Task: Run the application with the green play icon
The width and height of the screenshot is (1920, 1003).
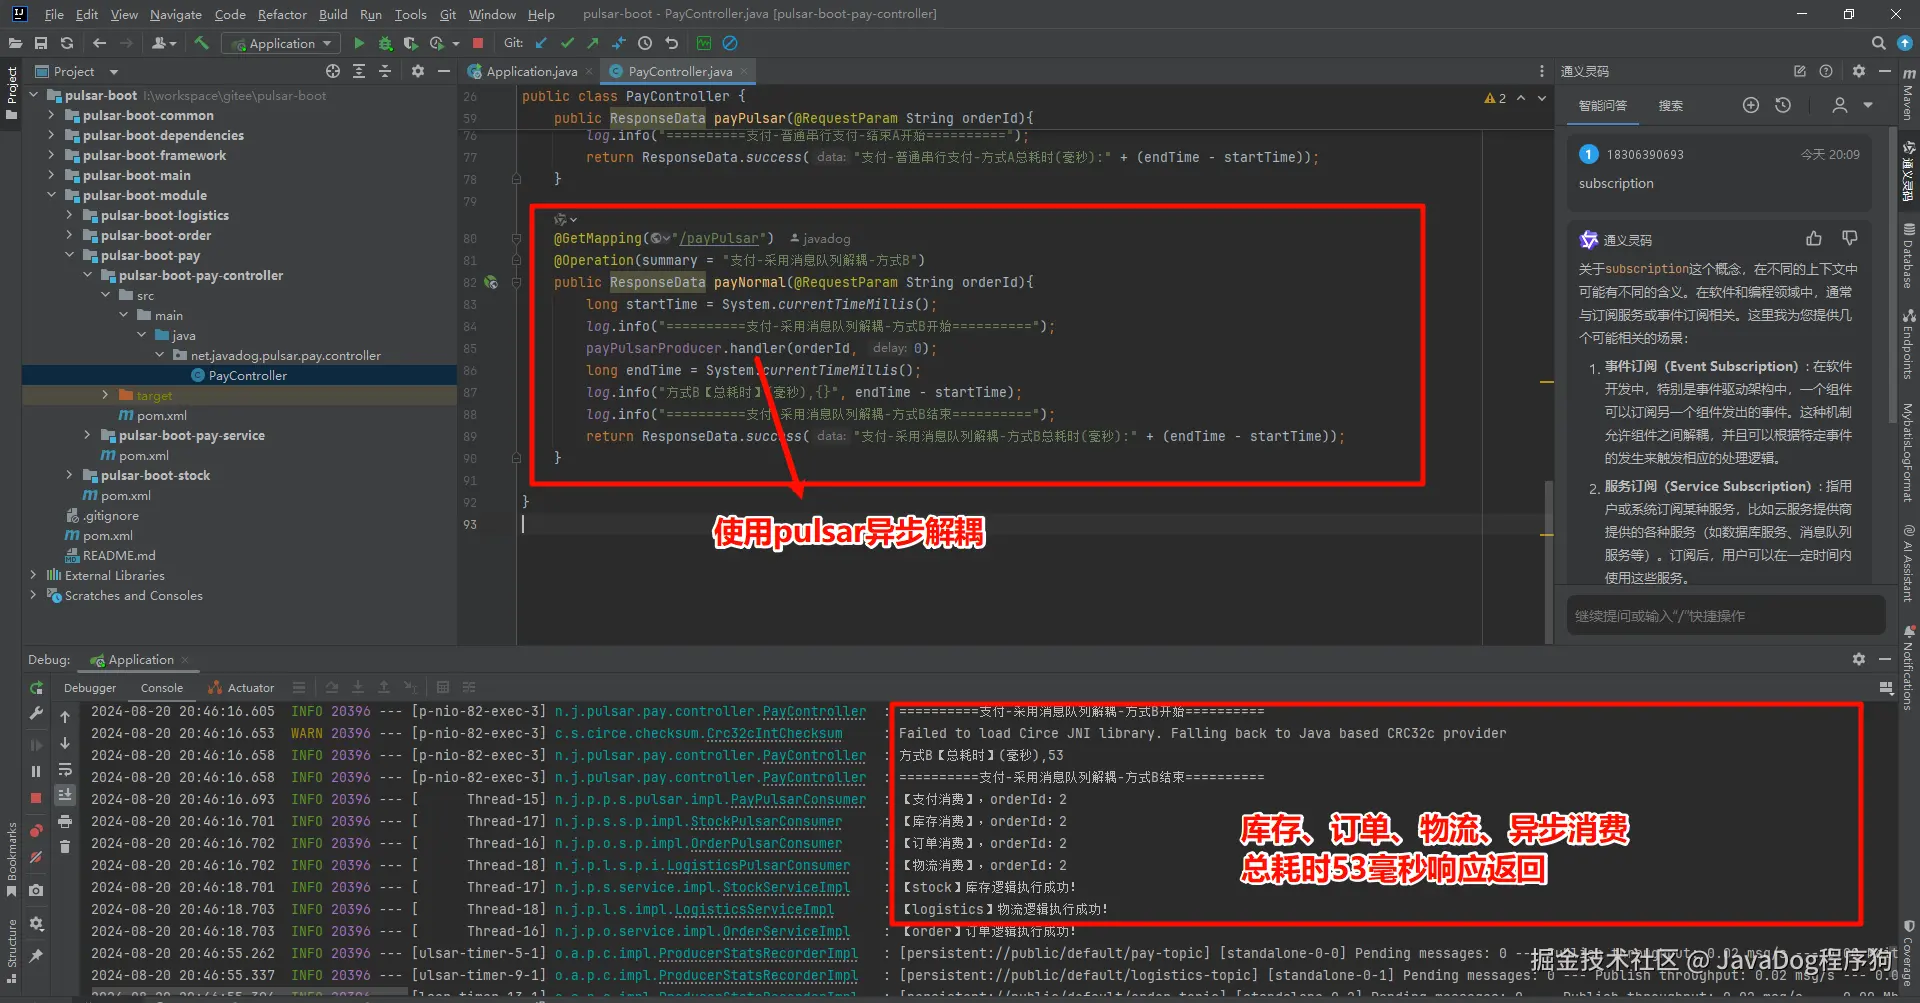Action: tap(359, 43)
